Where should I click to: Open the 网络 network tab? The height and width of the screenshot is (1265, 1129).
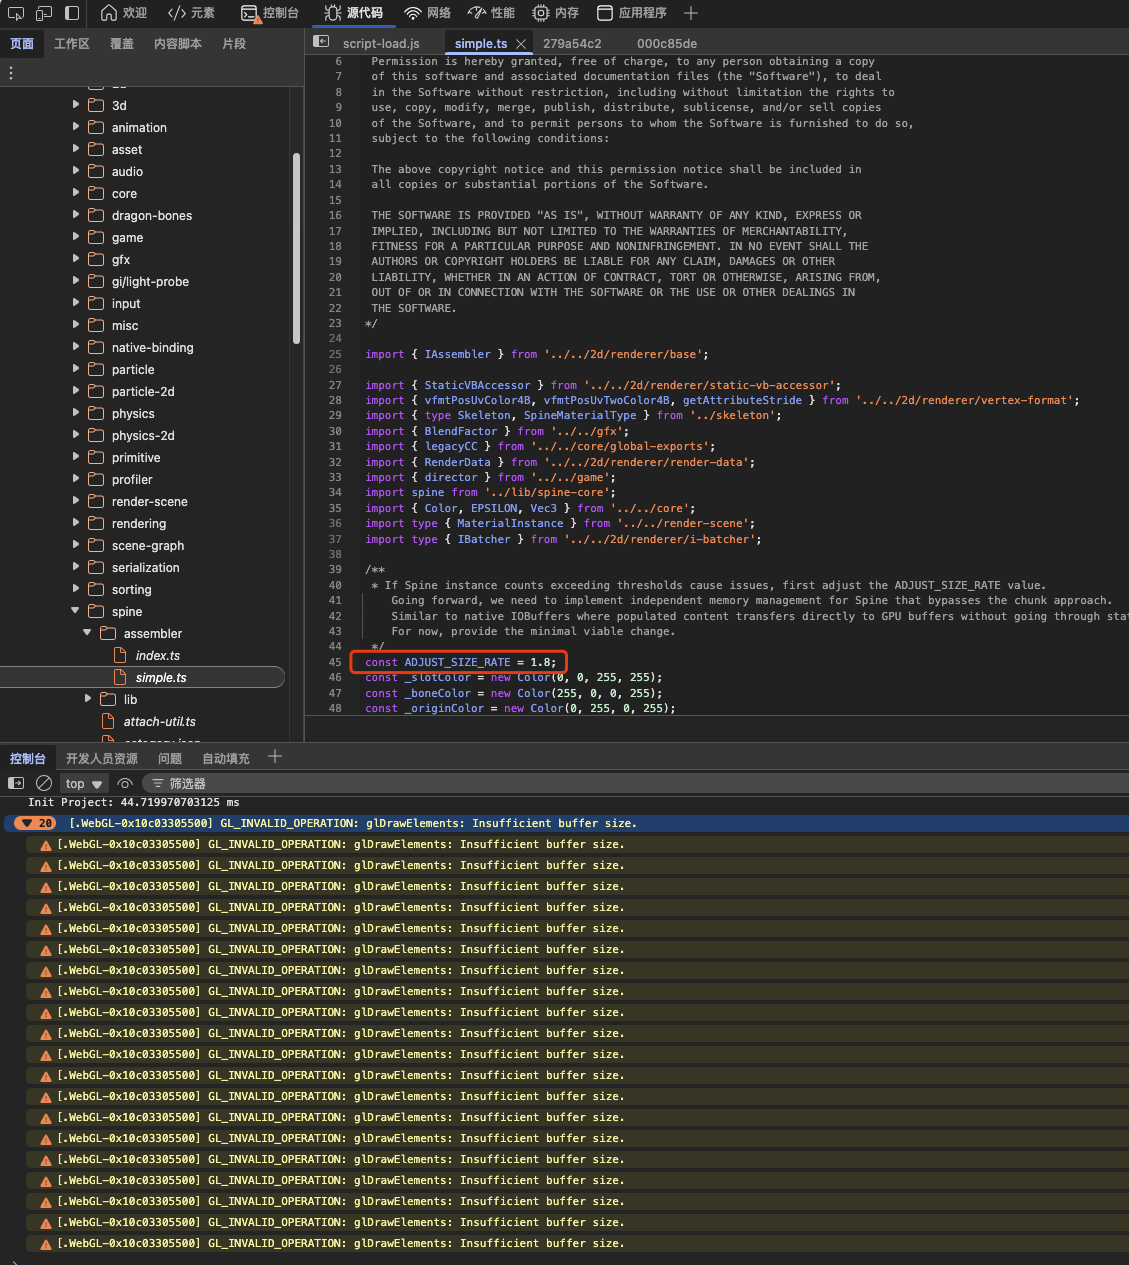click(x=427, y=13)
